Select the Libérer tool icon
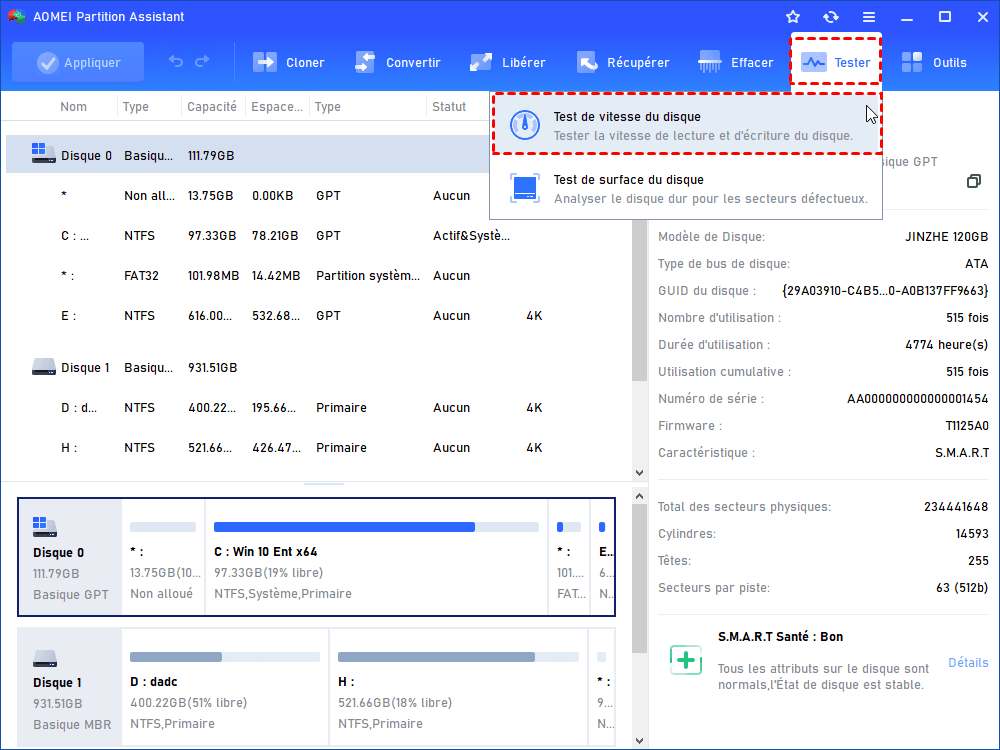The height and width of the screenshot is (750, 1000). [481, 62]
